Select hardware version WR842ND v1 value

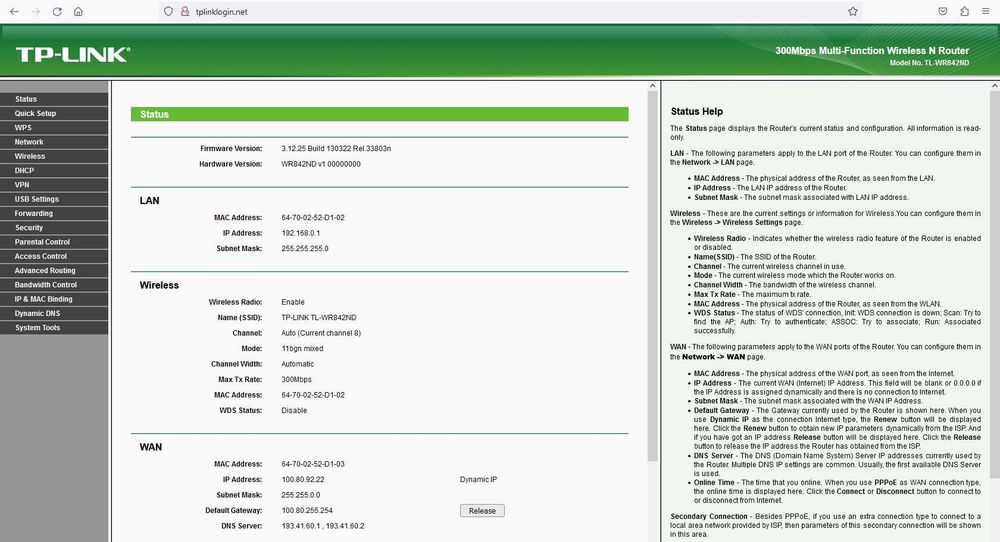point(321,164)
